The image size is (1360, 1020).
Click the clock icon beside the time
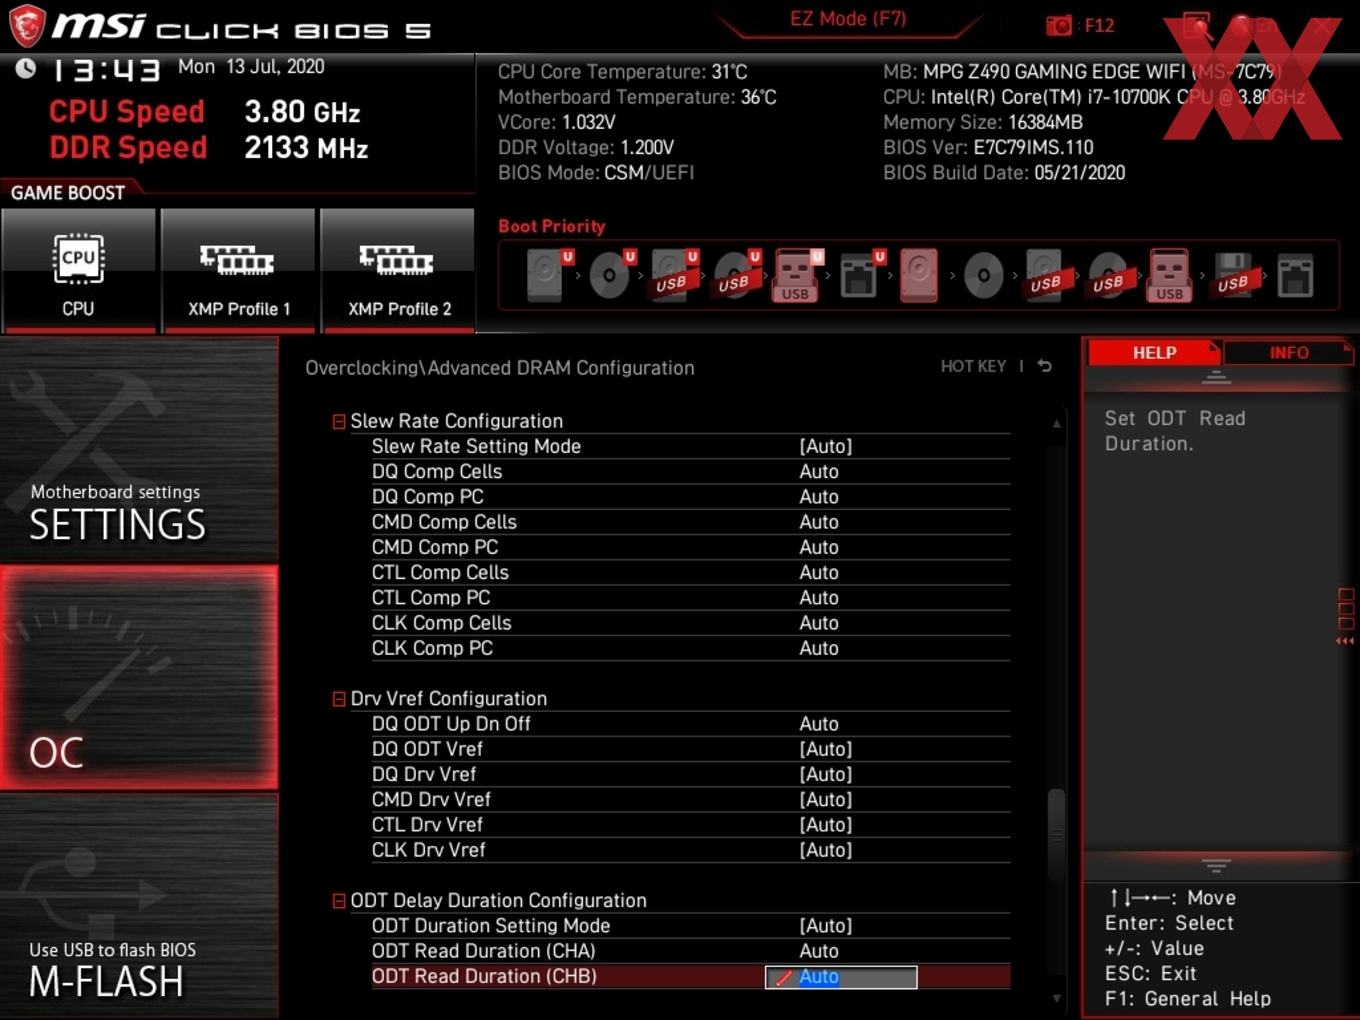[25, 68]
